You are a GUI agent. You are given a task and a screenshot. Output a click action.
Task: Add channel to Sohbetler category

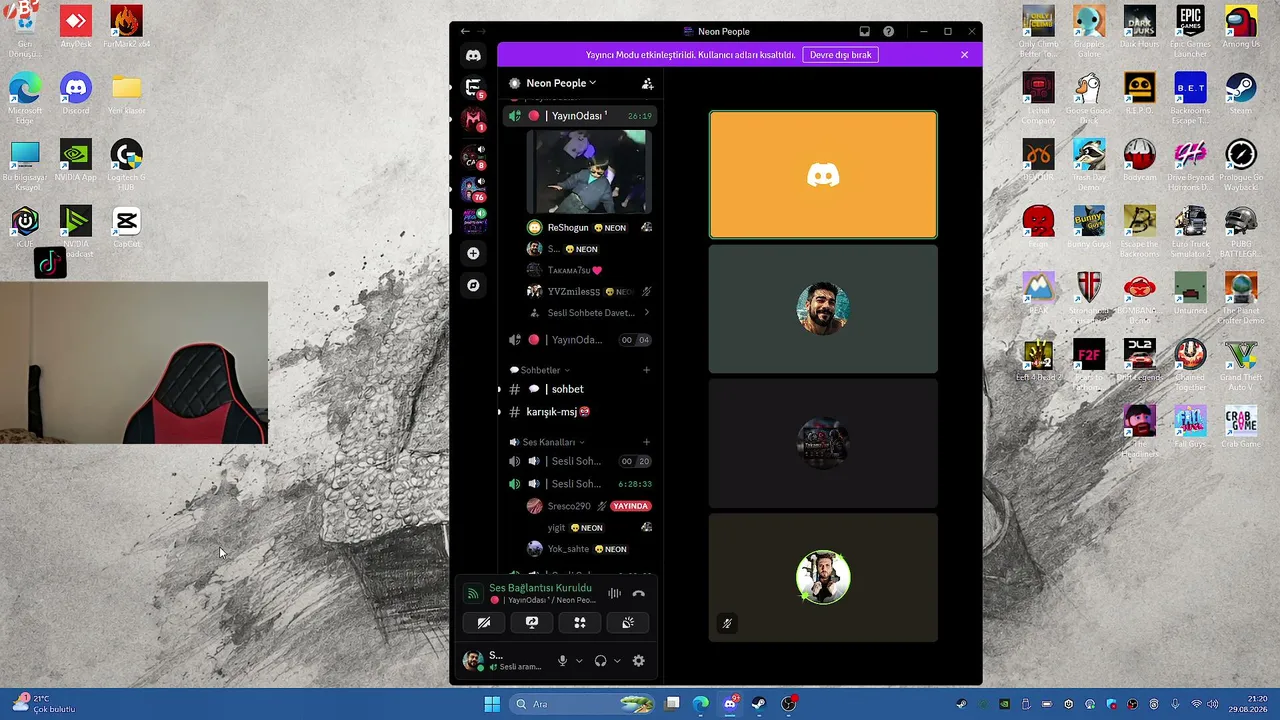(x=646, y=370)
